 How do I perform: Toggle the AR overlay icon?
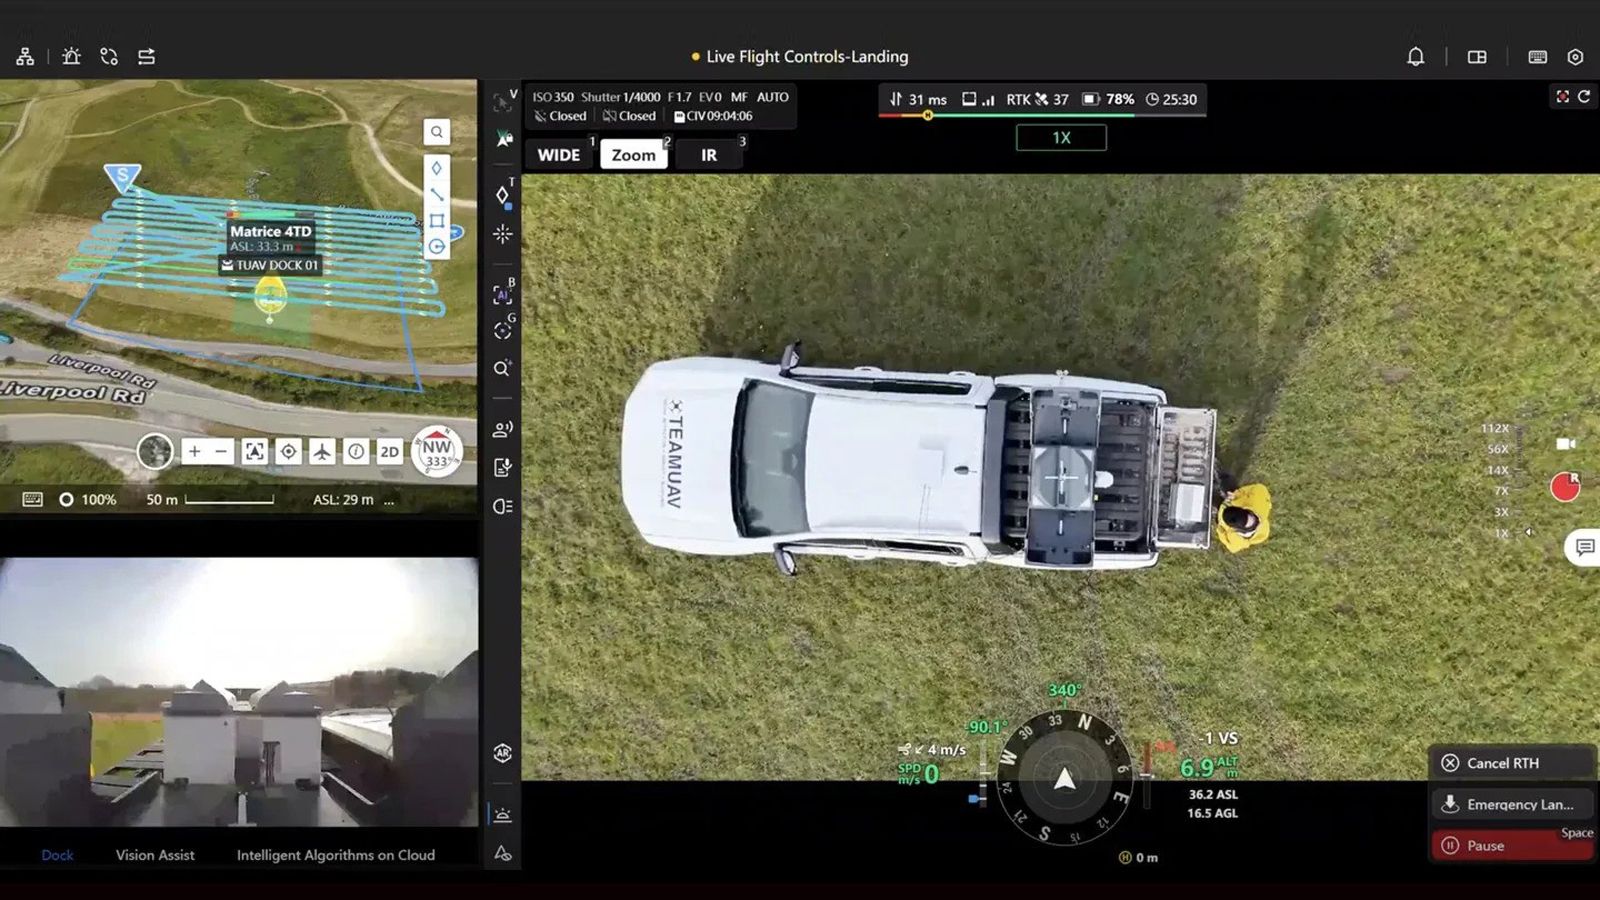[503, 753]
